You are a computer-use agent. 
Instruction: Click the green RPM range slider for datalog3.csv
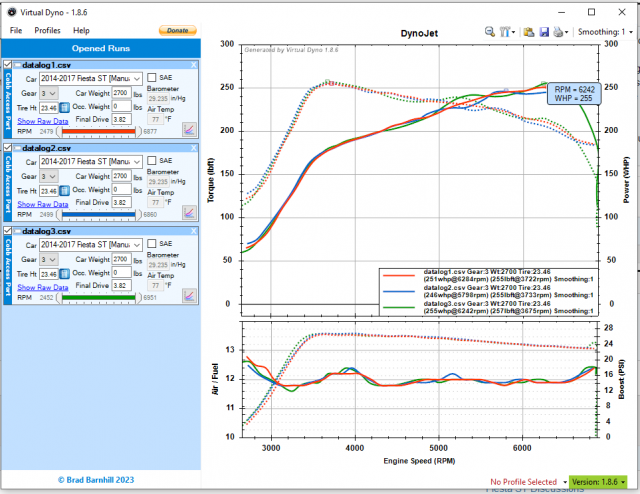(99, 298)
